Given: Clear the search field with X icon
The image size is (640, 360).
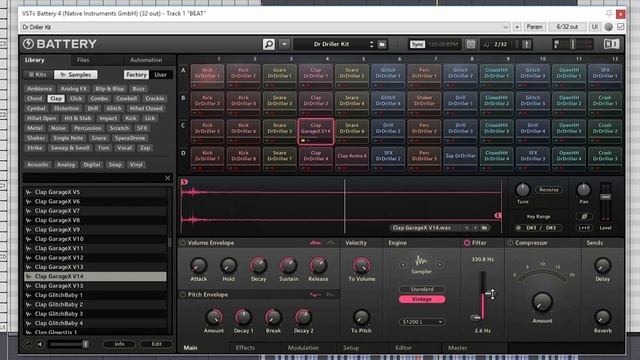Looking at the screenshot, I should 167,178.
